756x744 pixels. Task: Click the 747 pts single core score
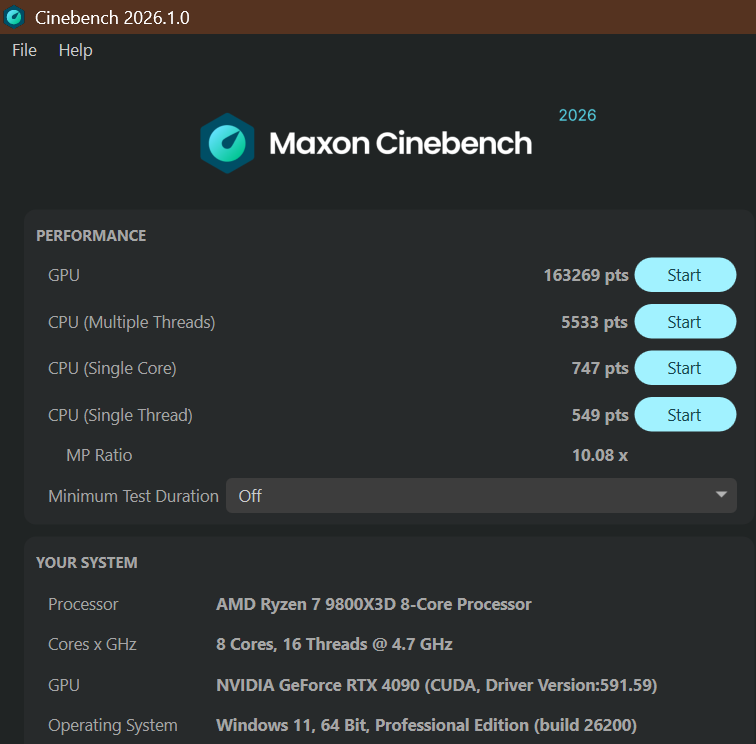pos(600,368)
